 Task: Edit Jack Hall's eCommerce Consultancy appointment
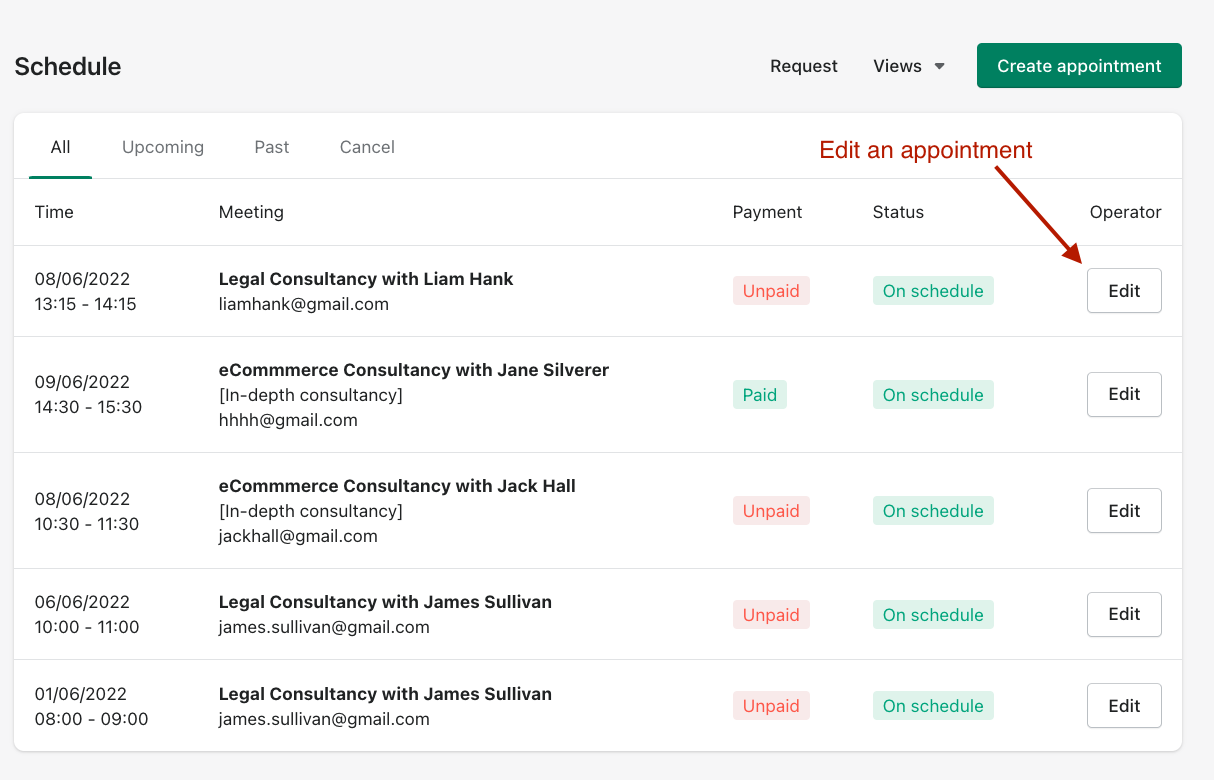tap(1124, 511)
